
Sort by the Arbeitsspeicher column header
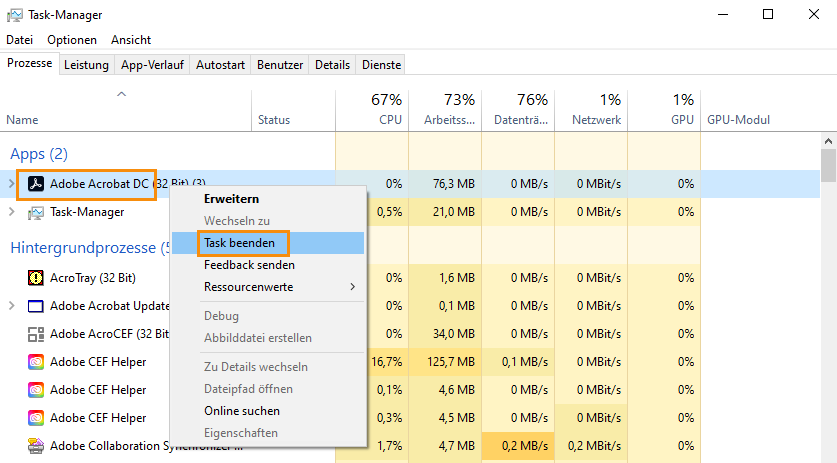click(445, 109)
